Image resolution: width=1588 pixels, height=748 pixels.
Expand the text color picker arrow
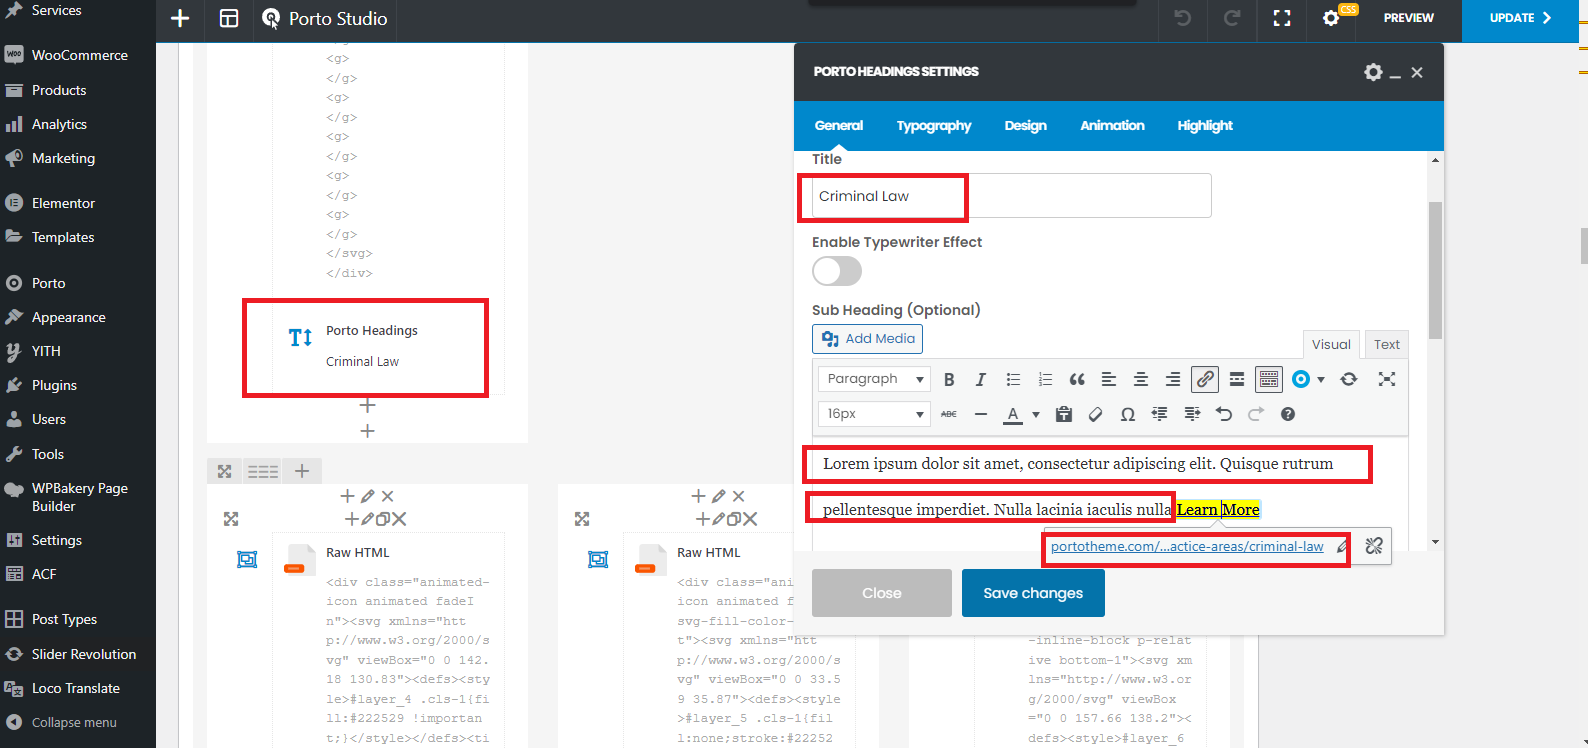(x=1036, y=414)
